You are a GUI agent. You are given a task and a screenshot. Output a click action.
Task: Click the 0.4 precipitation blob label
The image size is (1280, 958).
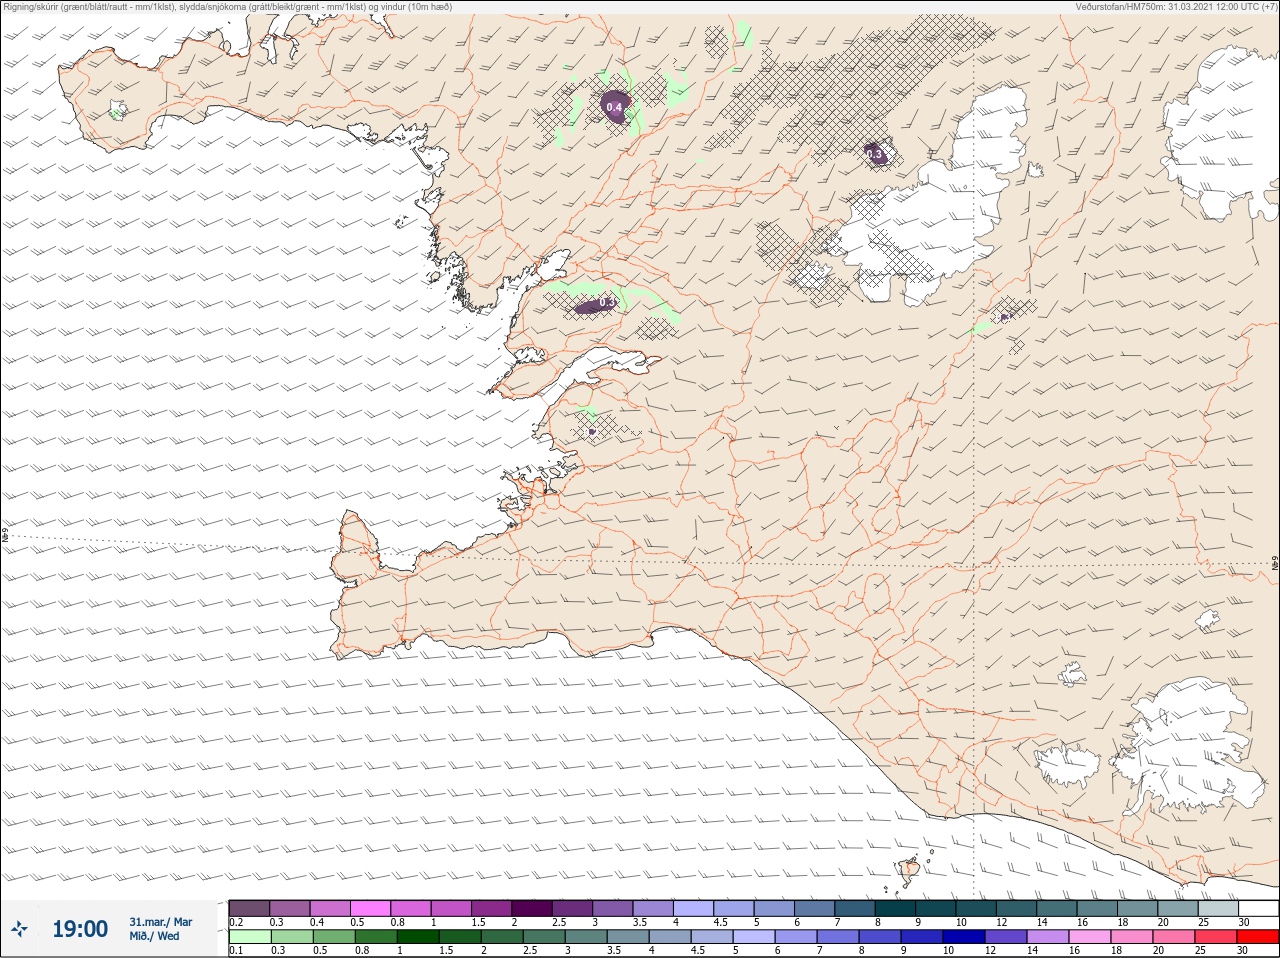pos(614,107)
